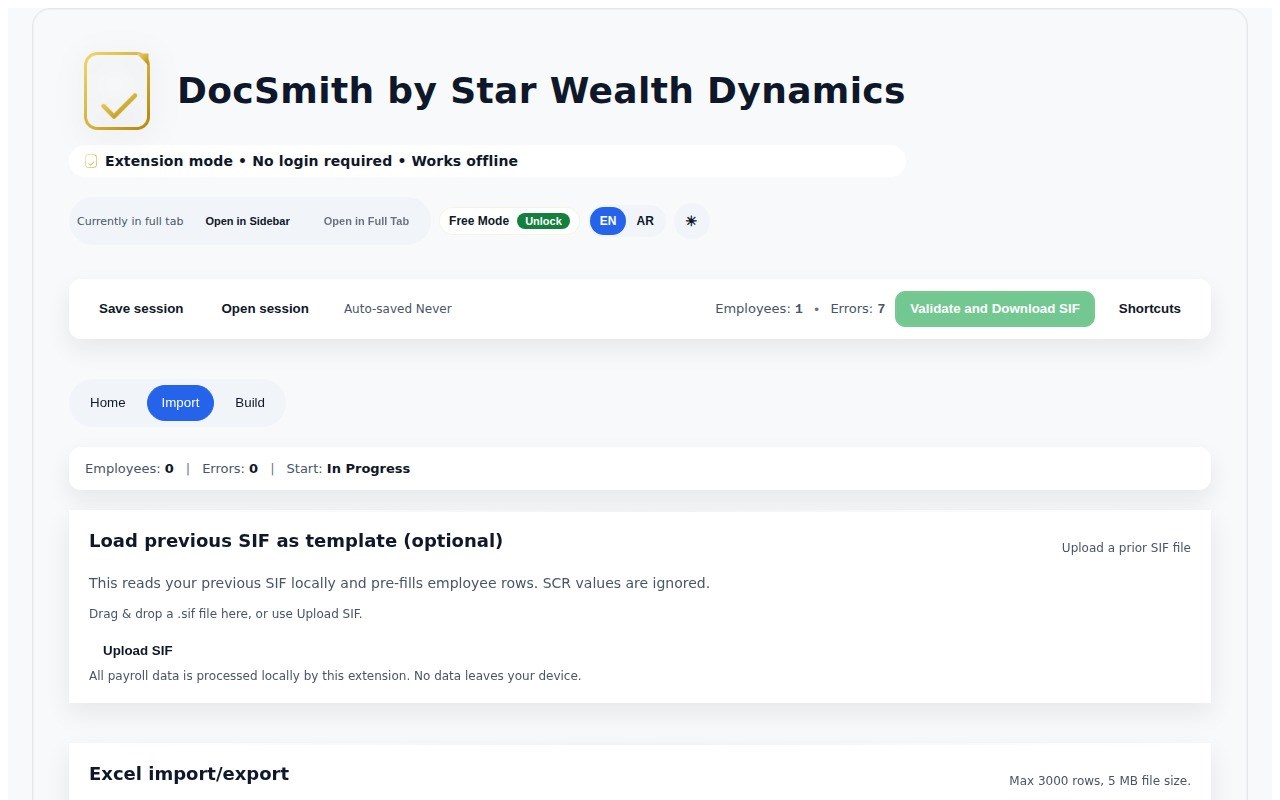The width and height of the screenshot is (1280, 800).
Task: Click the small document icon beside Extension mode
Action: pos(91,161)
